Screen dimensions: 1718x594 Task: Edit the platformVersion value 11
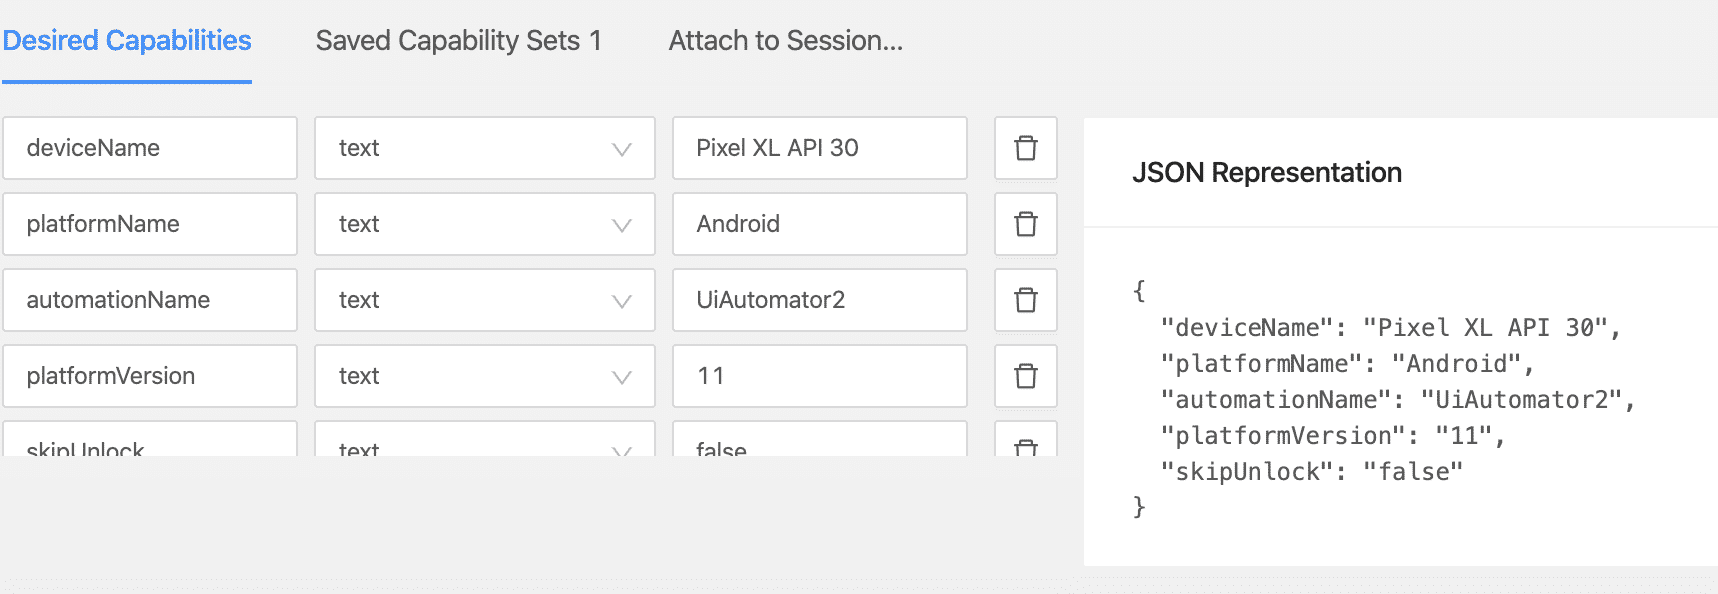coord(820,376)
